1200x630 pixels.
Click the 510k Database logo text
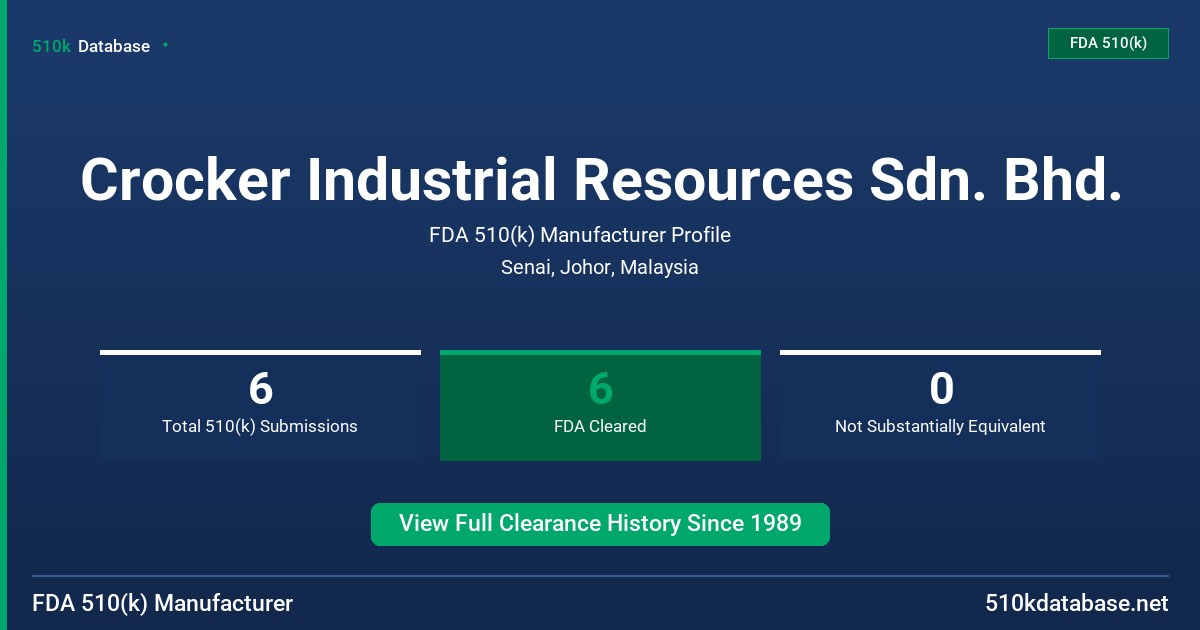[91, 46]
